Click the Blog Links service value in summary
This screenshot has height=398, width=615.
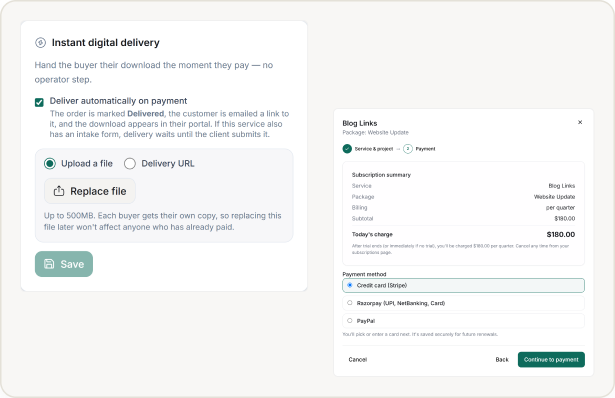pos(562,186)
